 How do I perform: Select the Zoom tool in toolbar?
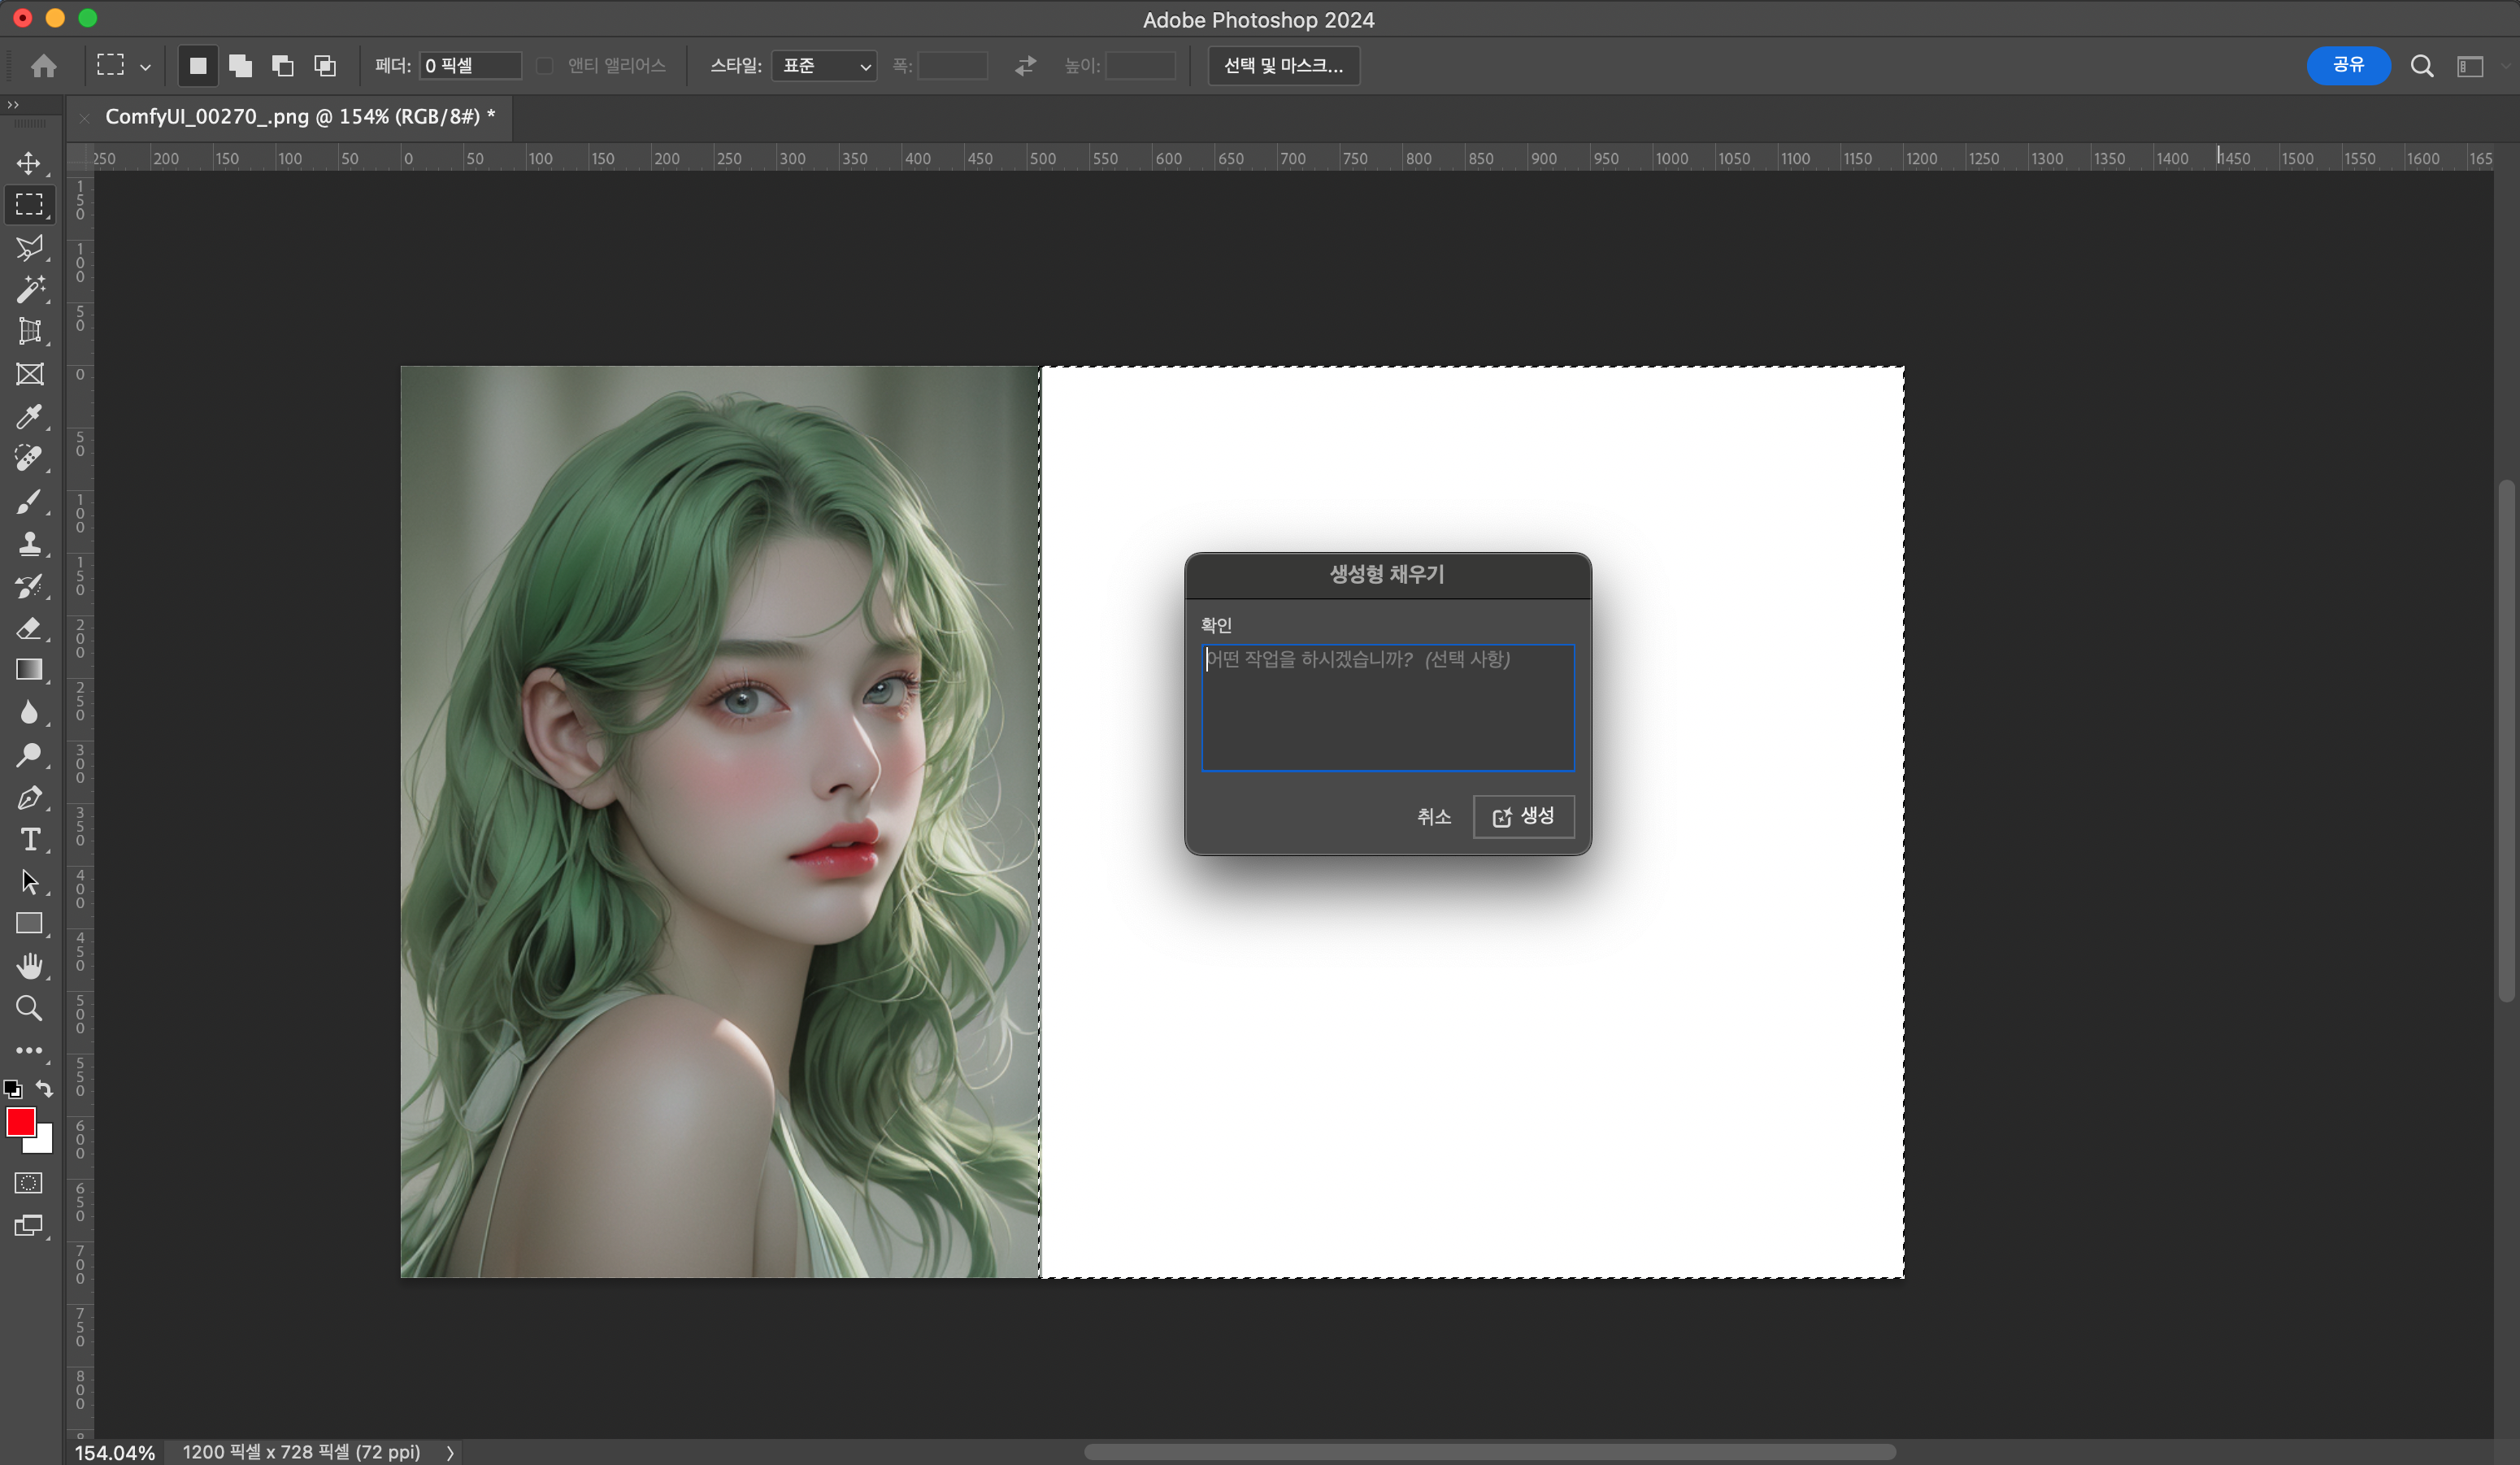(x=29, y=1008)
